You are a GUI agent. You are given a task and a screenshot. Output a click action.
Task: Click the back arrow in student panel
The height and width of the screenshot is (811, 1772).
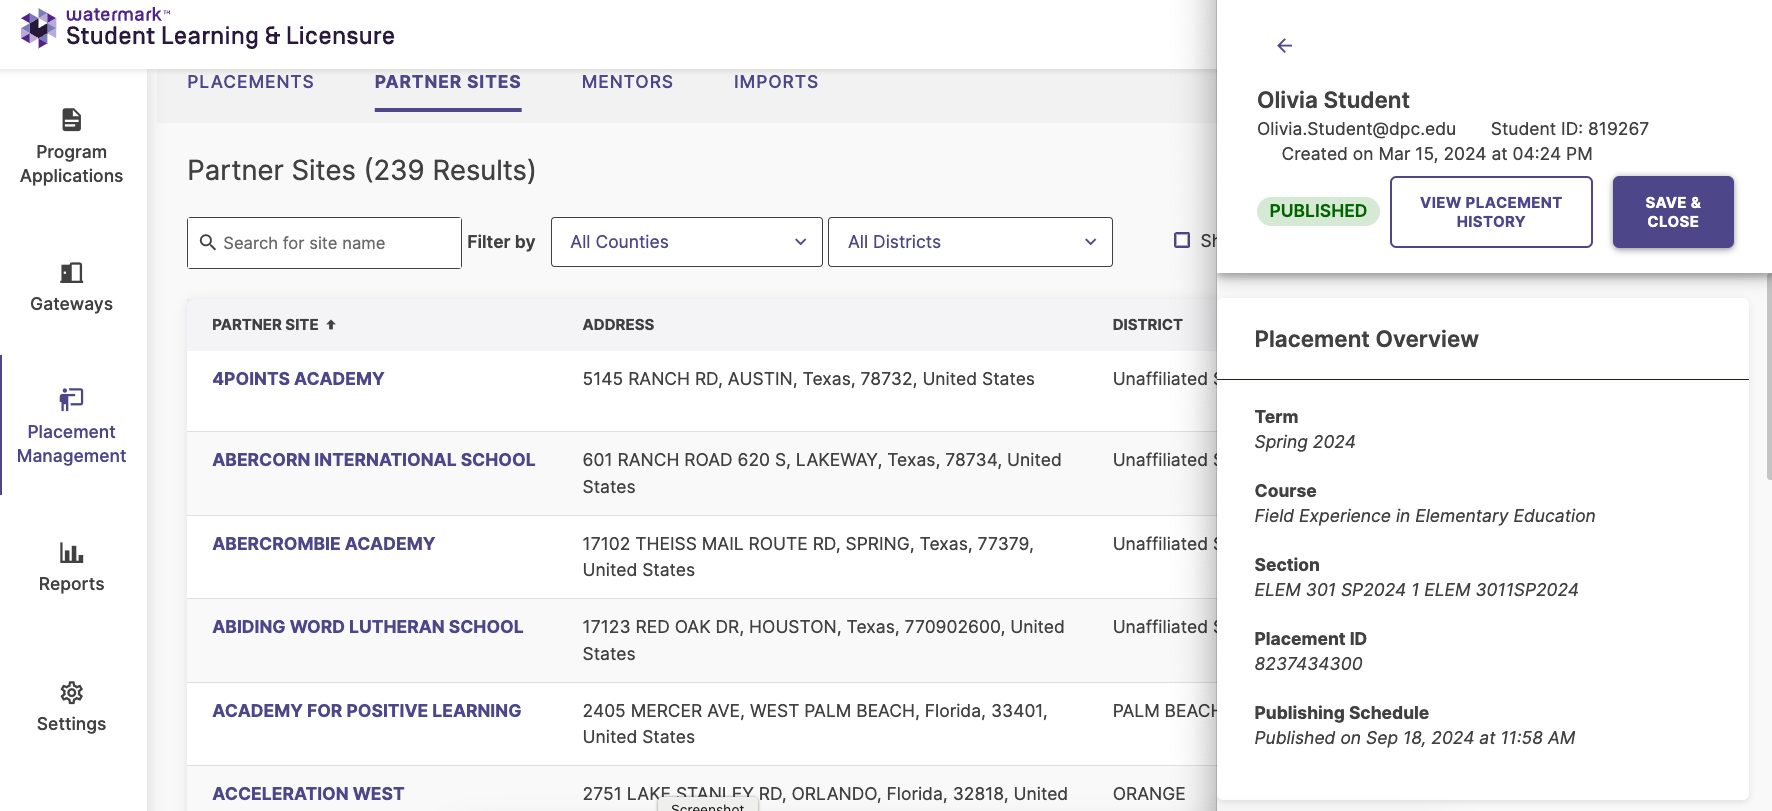coord(1285,45)
